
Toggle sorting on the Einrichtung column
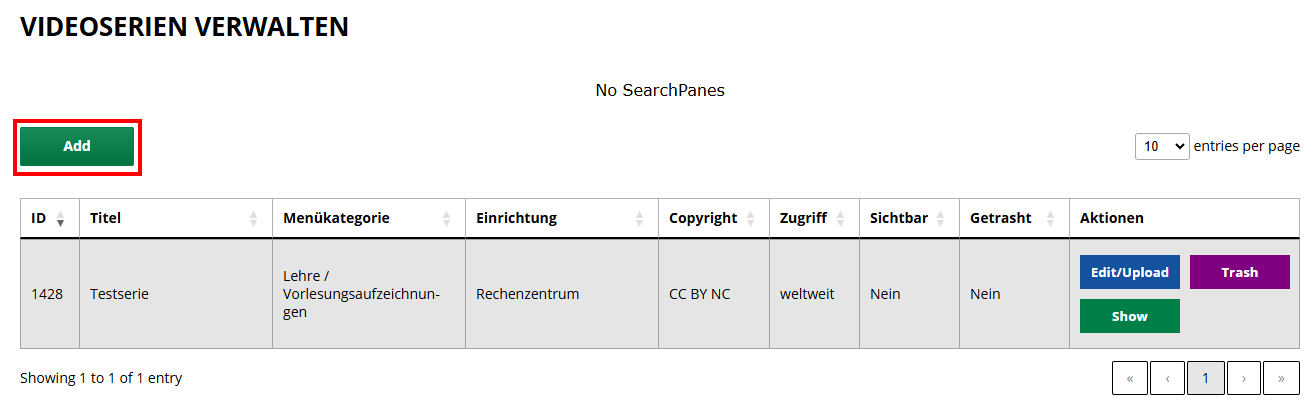[639, 218]
